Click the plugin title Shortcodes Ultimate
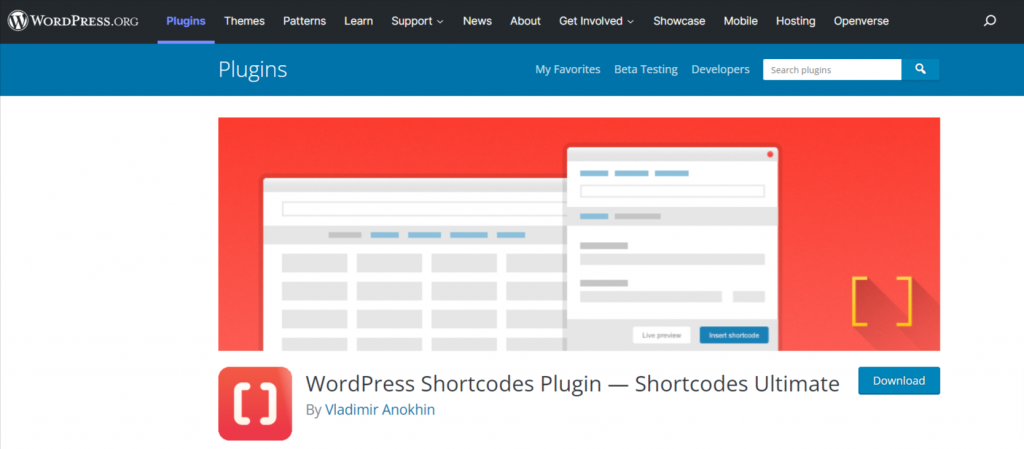This screenshot has width=1024, height=449. (572, 384)
